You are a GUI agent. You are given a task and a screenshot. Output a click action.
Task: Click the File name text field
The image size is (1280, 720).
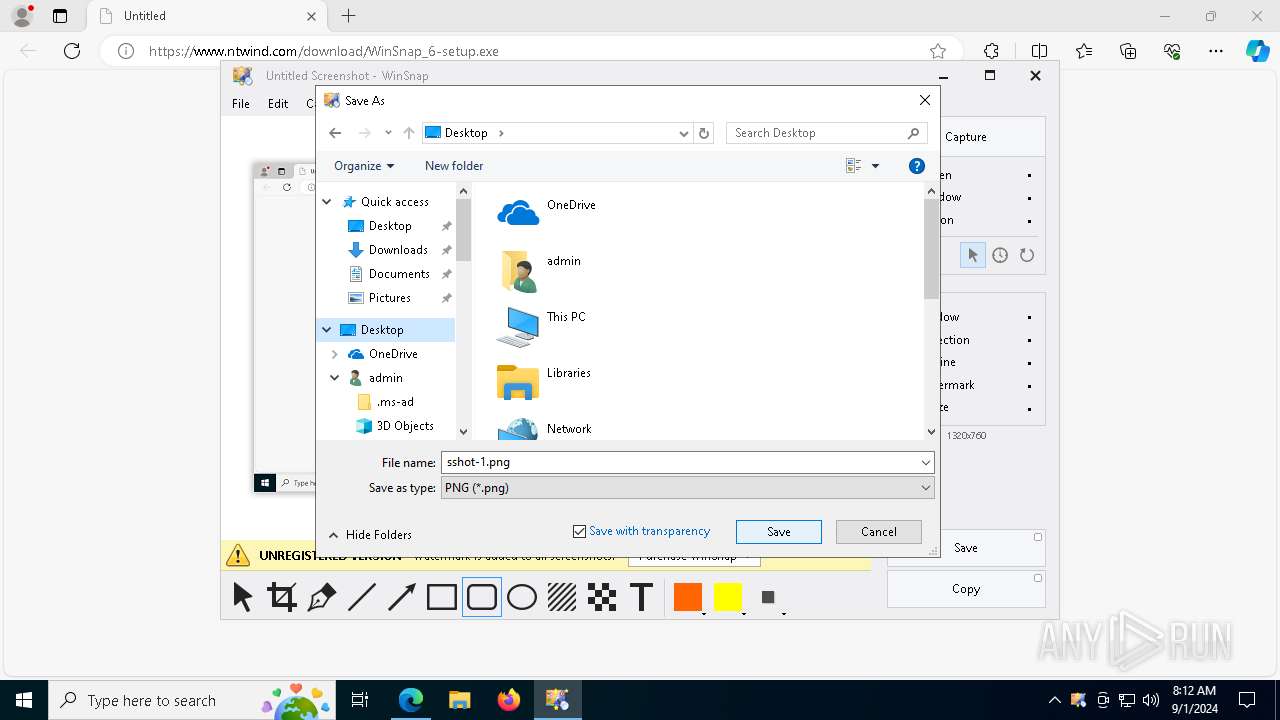(x=679, y=462)
